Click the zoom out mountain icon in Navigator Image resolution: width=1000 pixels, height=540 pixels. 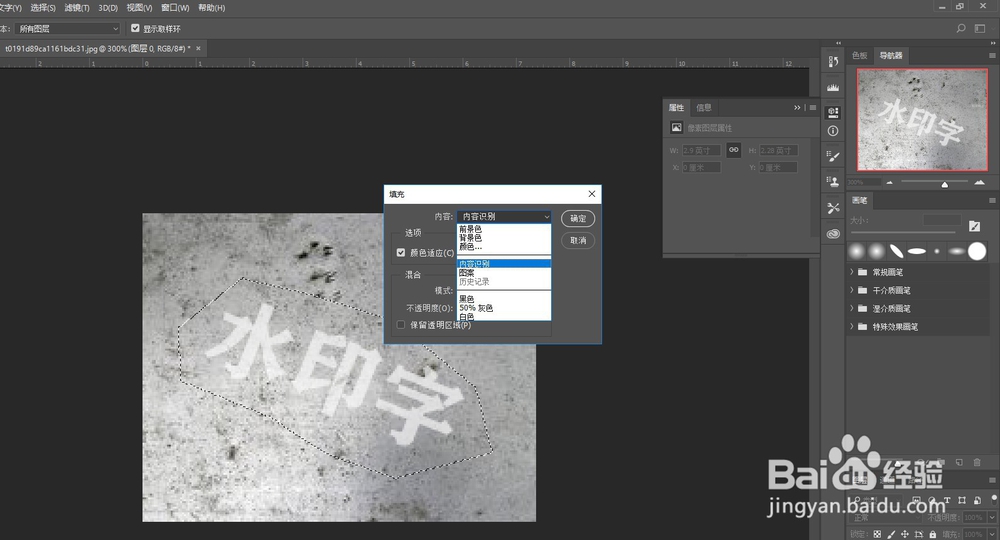pos(890,183)
